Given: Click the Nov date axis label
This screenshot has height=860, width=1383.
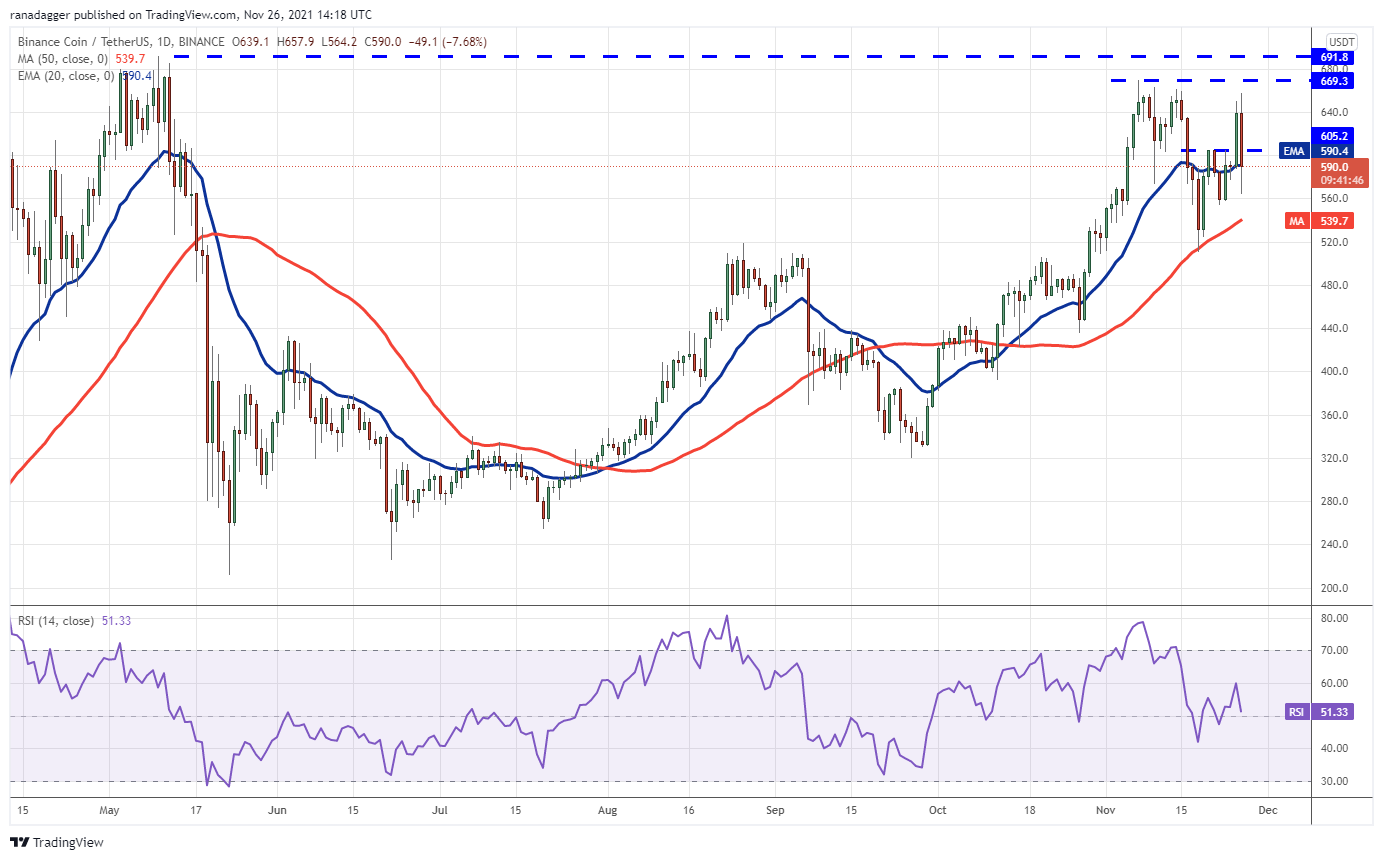Looking at the screenshot, I should (x=1105, y=810).
